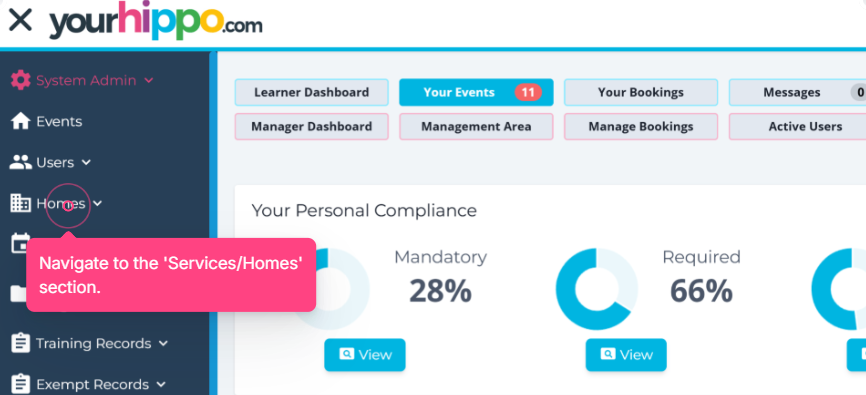Expand the Users menu chevron
This screenshot has height=395, width=866.
point(86,162)
